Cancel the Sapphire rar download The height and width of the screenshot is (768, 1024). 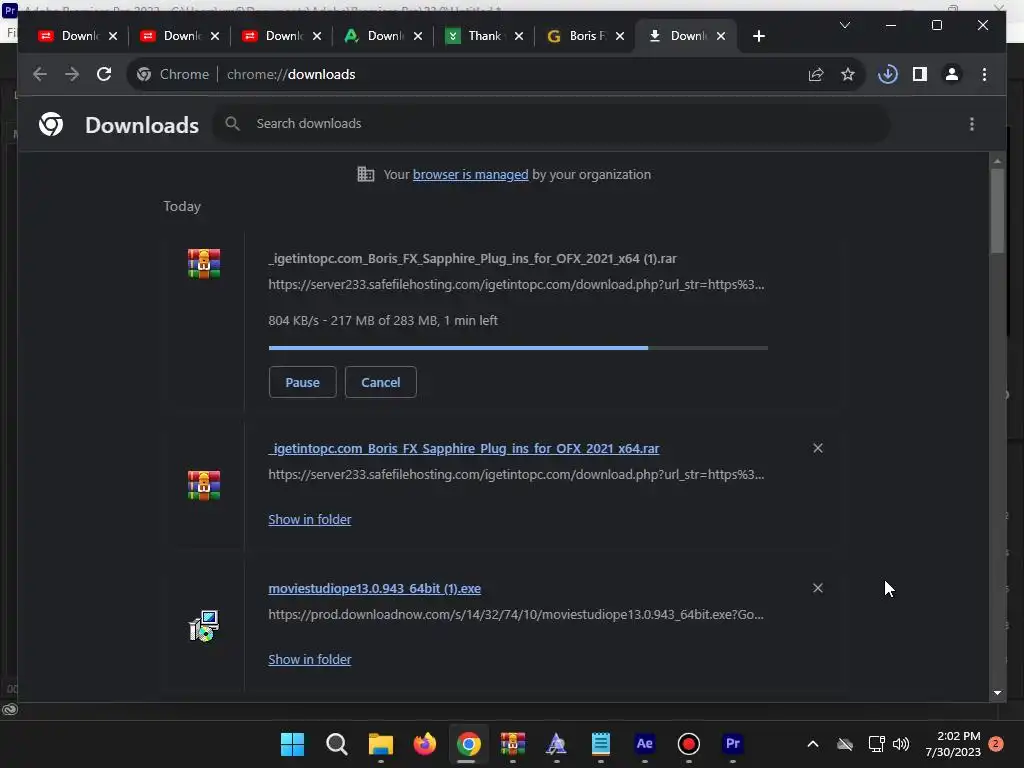[x=381, y=382]
